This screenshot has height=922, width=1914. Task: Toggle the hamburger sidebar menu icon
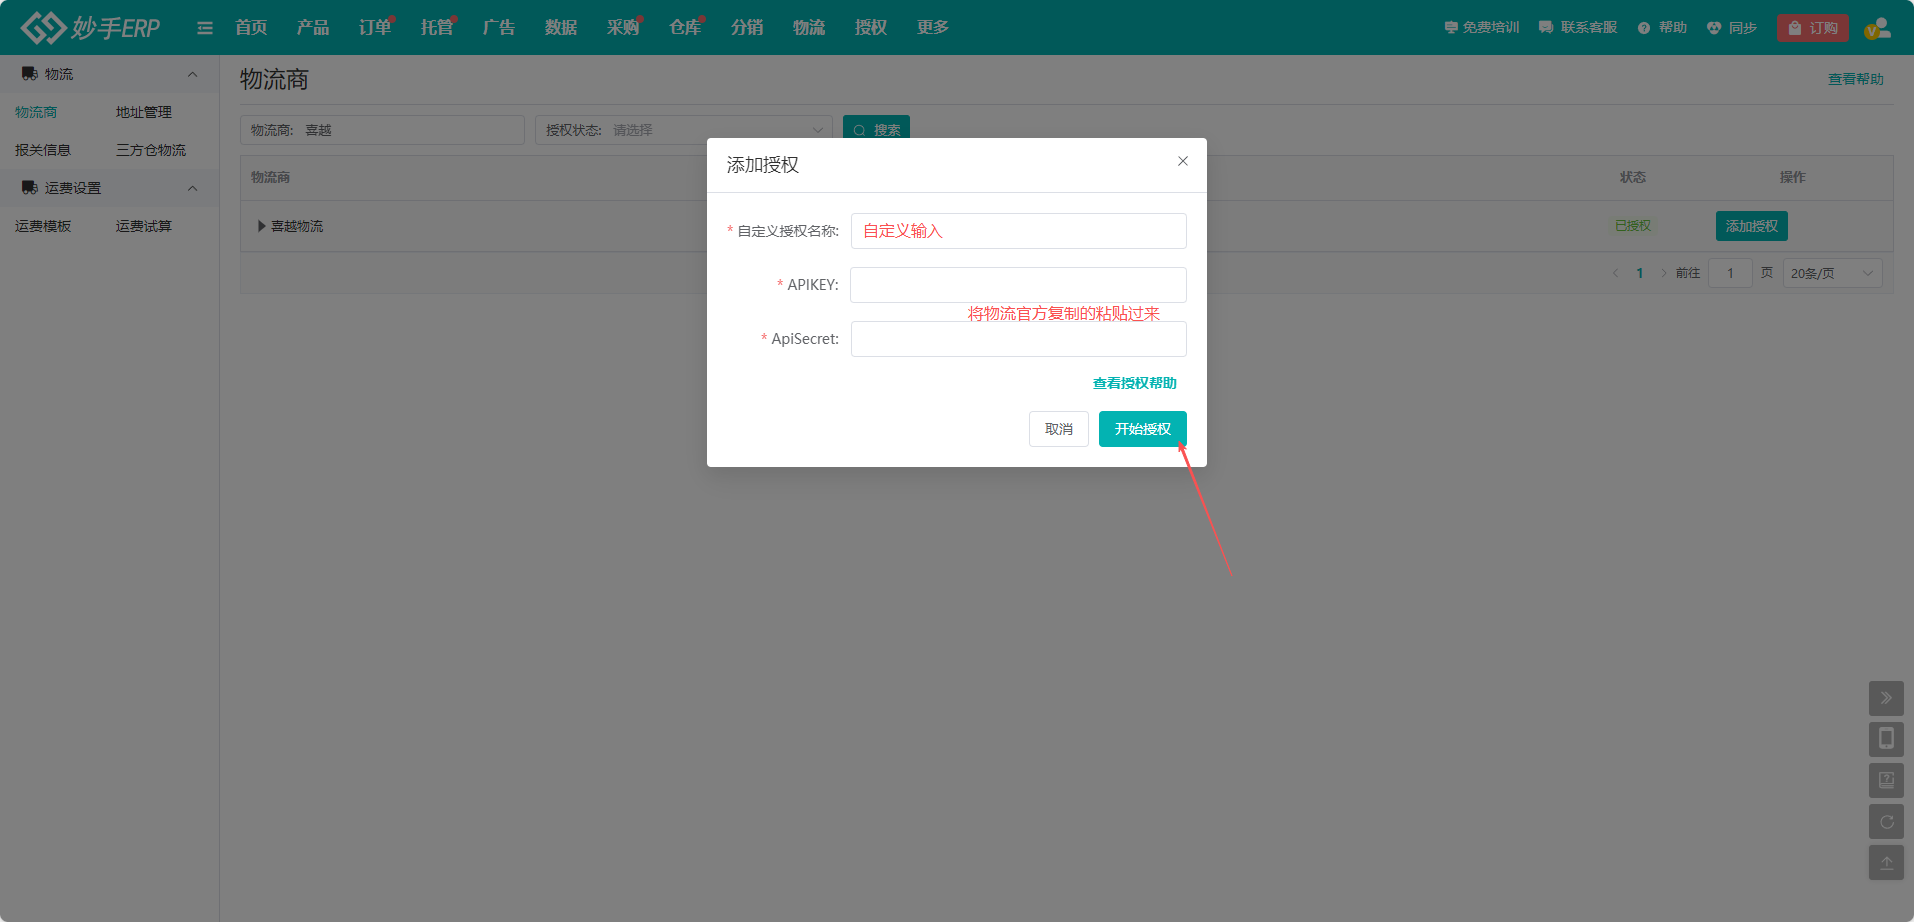coord(205,28)
